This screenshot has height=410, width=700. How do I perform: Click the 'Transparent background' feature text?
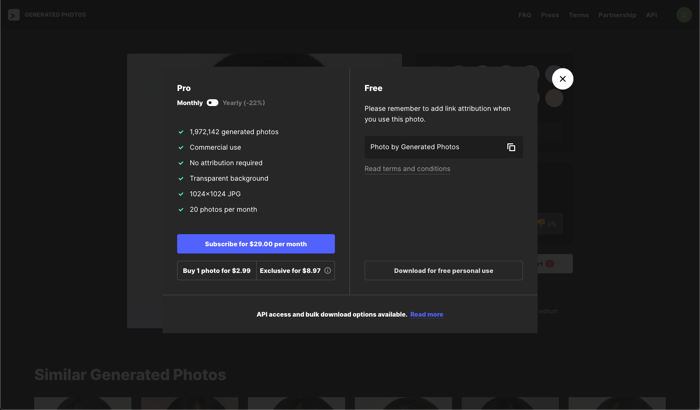(x=229, y=178)
